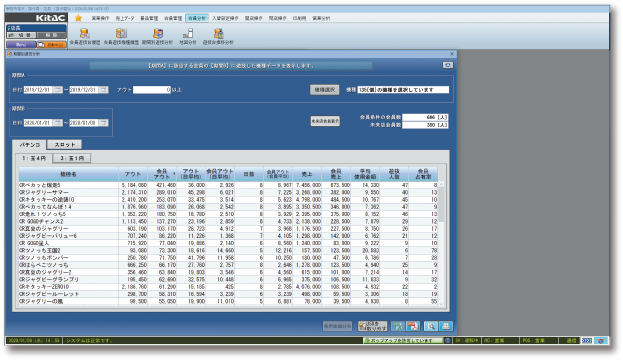Image resolution: width=623 pixels, height=360 pixels.
Task: Open calendar for period A start date
Action: tap(58, 90)
